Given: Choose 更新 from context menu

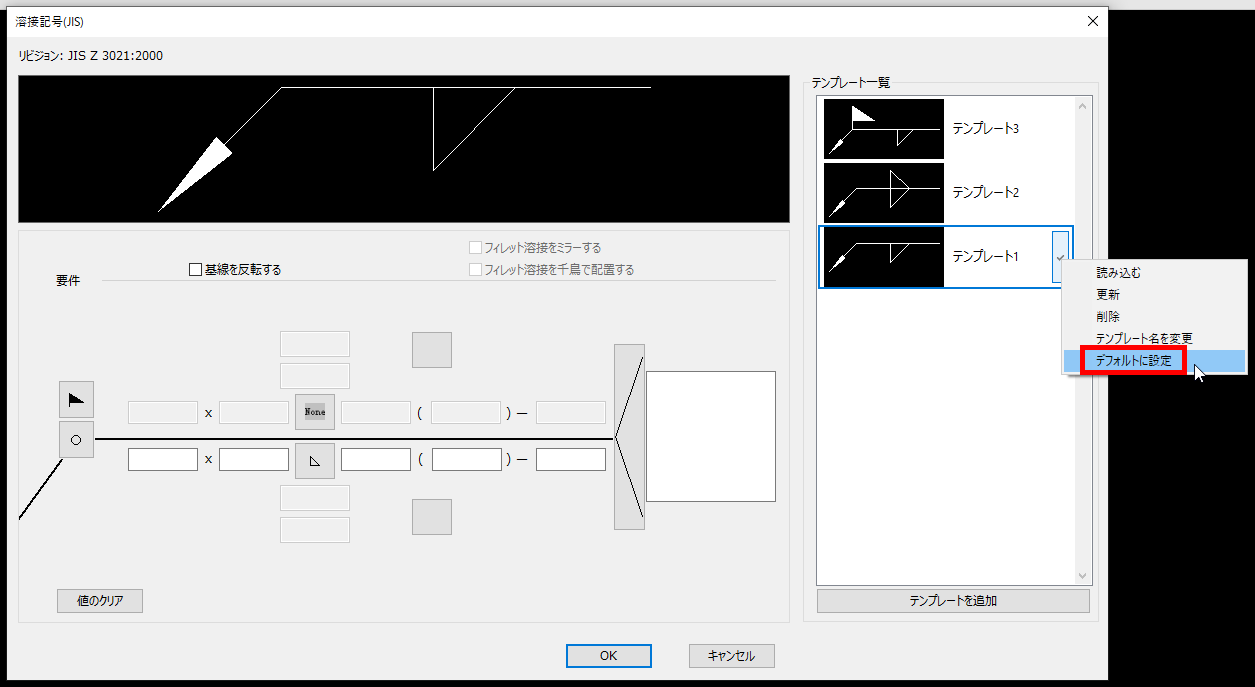Looking at the screenshot, I should tap(1108, 295).
